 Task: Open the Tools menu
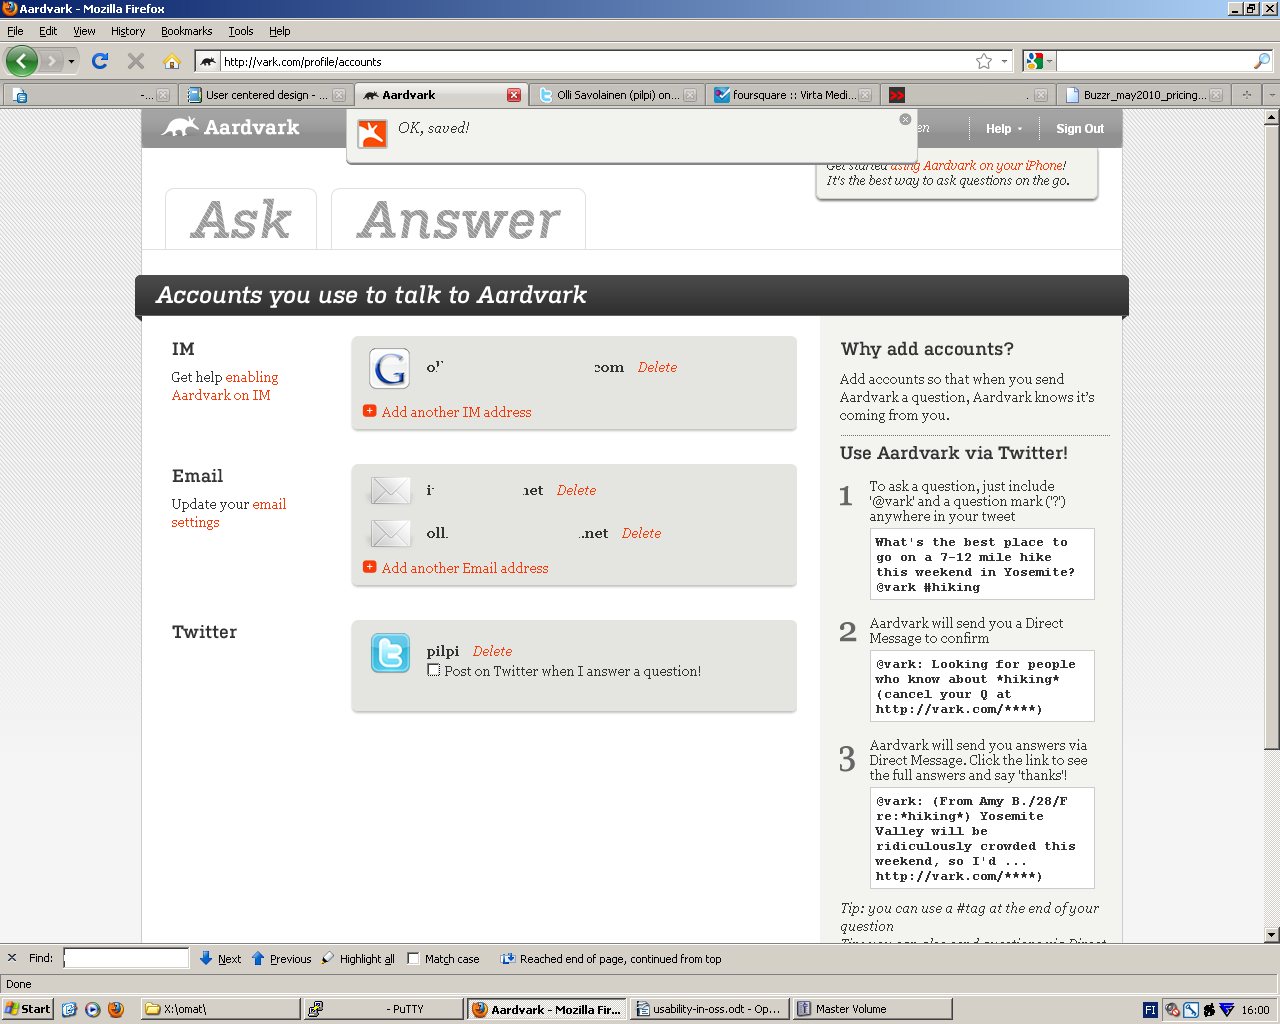click(x=241, y=31)
